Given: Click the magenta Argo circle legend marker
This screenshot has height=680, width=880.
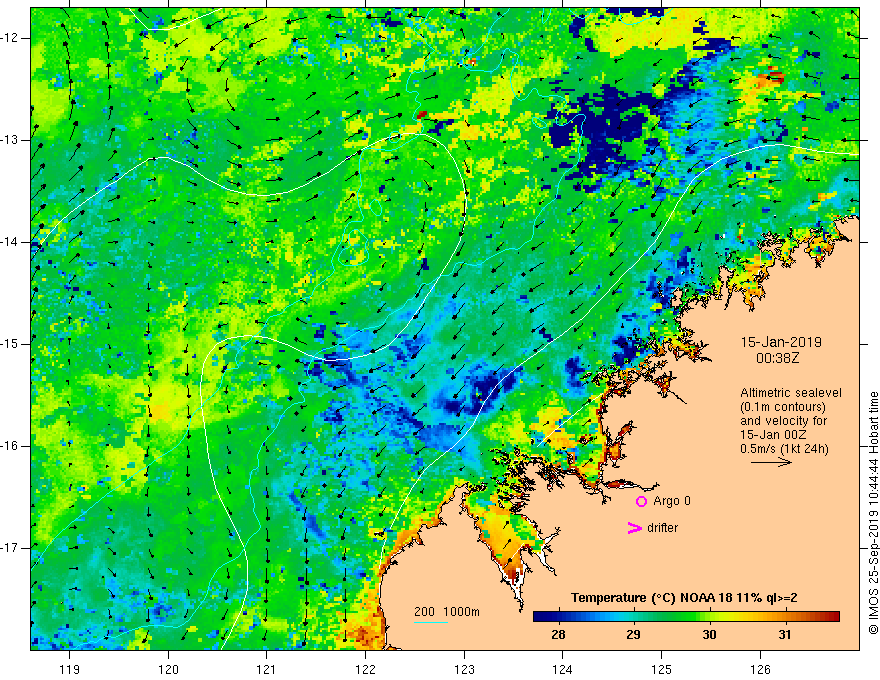Looking at the screenshot, I should tap(641, 501).
